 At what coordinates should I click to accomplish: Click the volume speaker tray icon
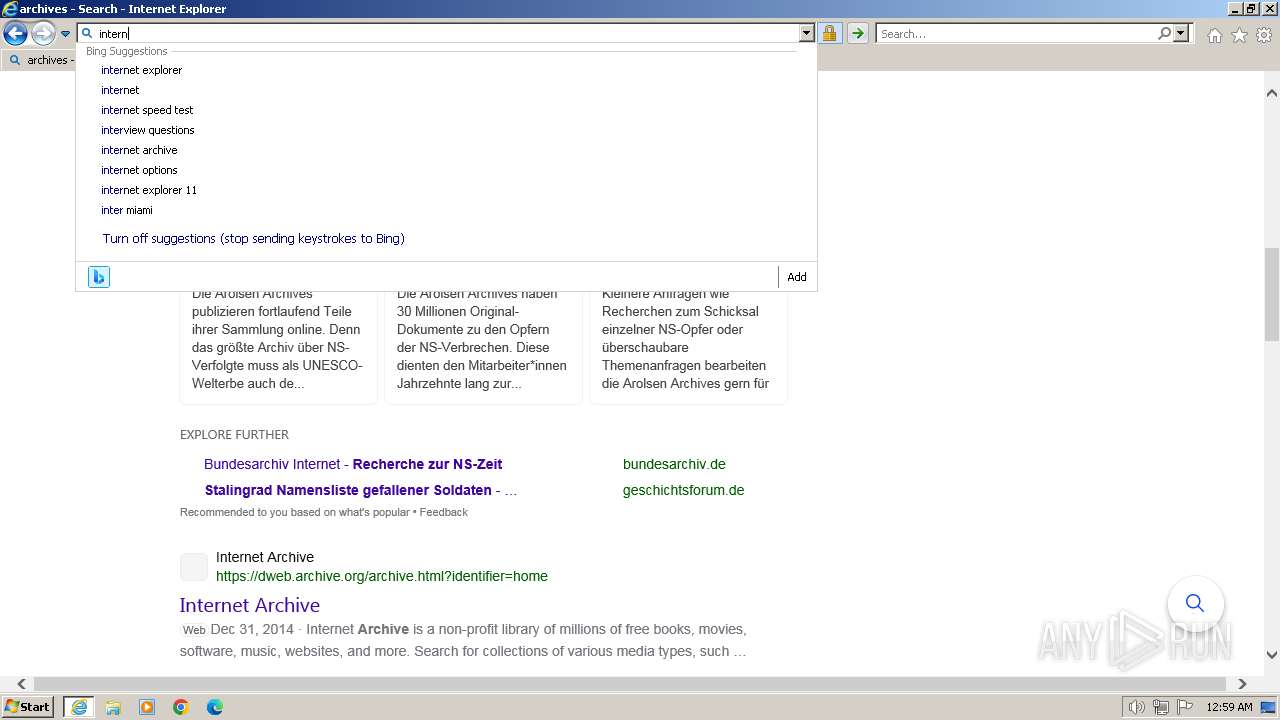1136,707
